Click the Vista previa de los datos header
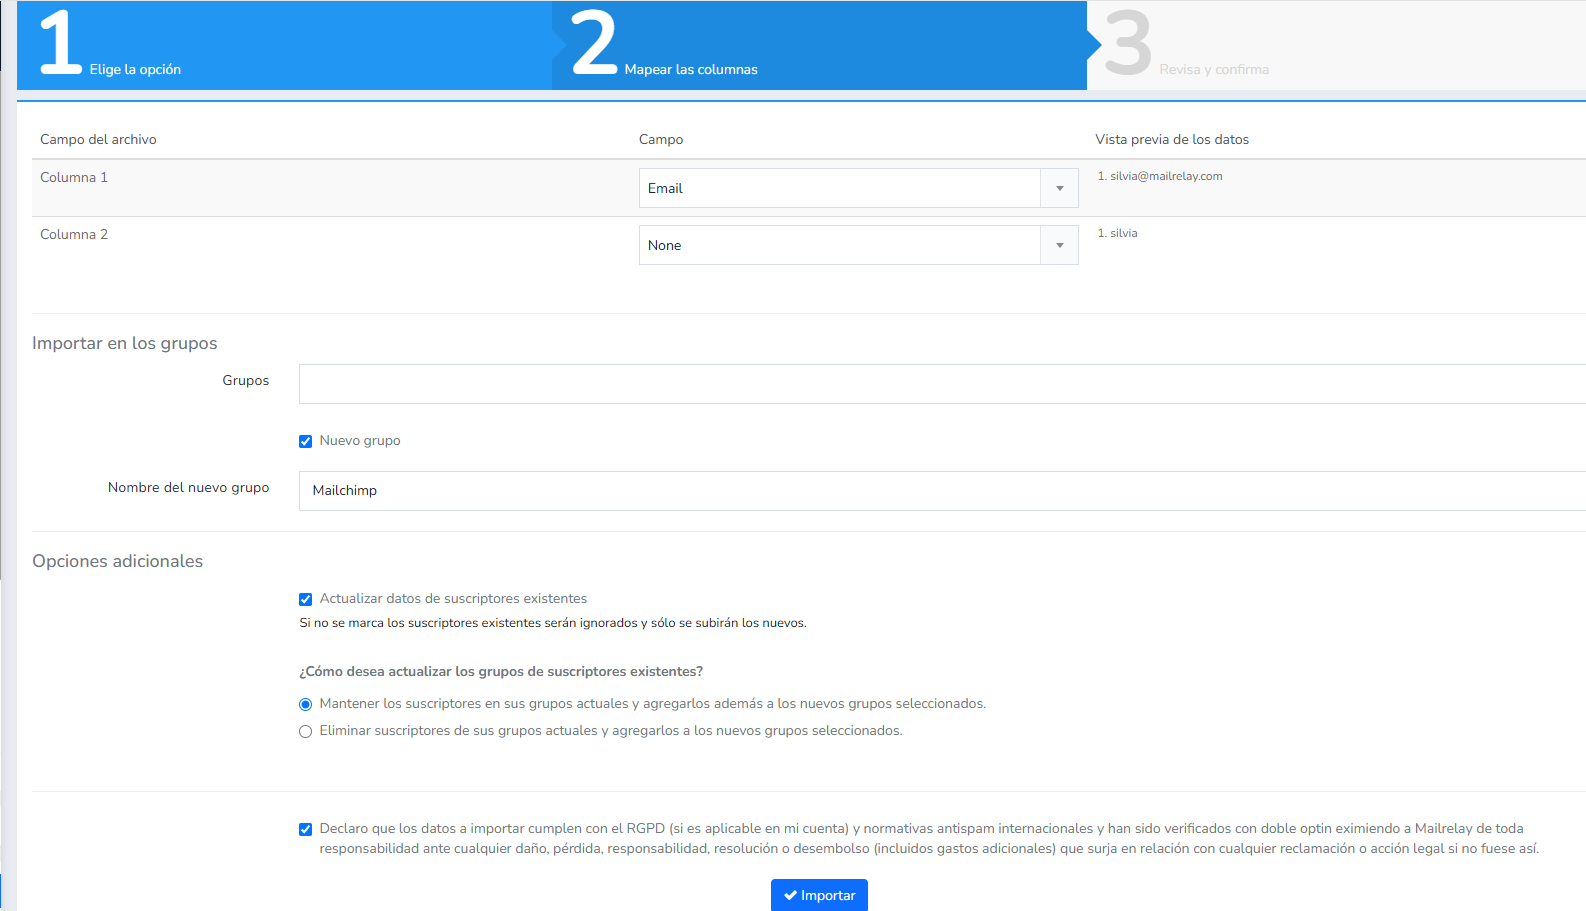This screenshot has width=1586, height=911. [1172, 139]
